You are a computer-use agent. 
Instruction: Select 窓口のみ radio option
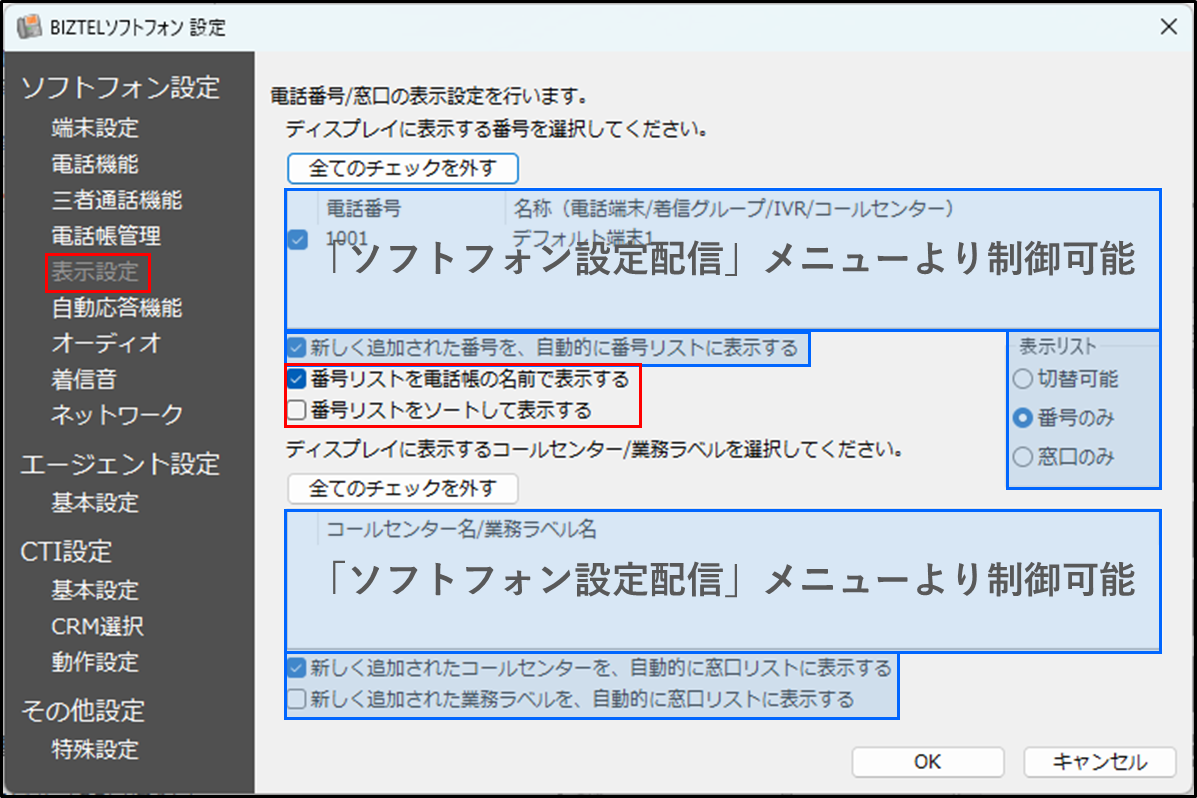click(1022, 457)
